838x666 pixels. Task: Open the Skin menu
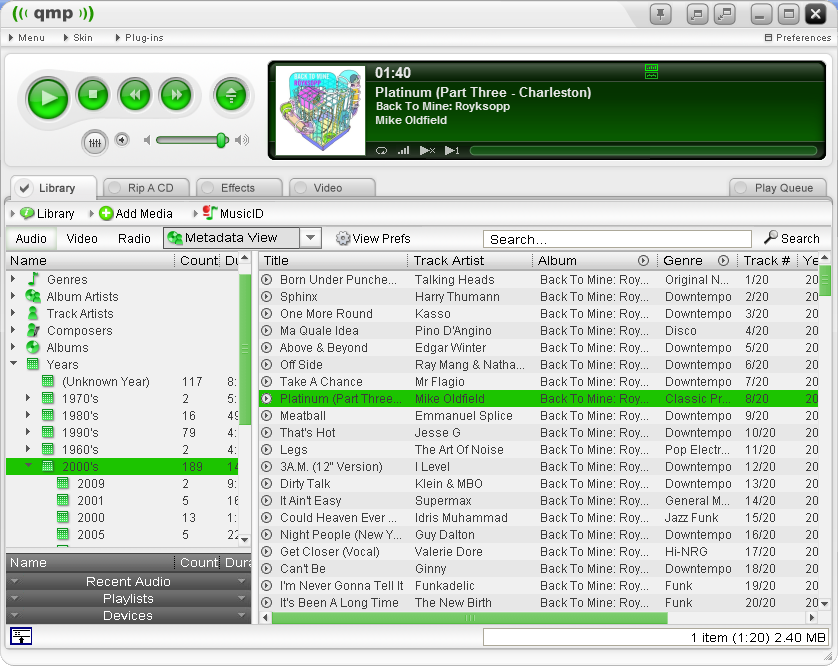click(x=78, y=38)
